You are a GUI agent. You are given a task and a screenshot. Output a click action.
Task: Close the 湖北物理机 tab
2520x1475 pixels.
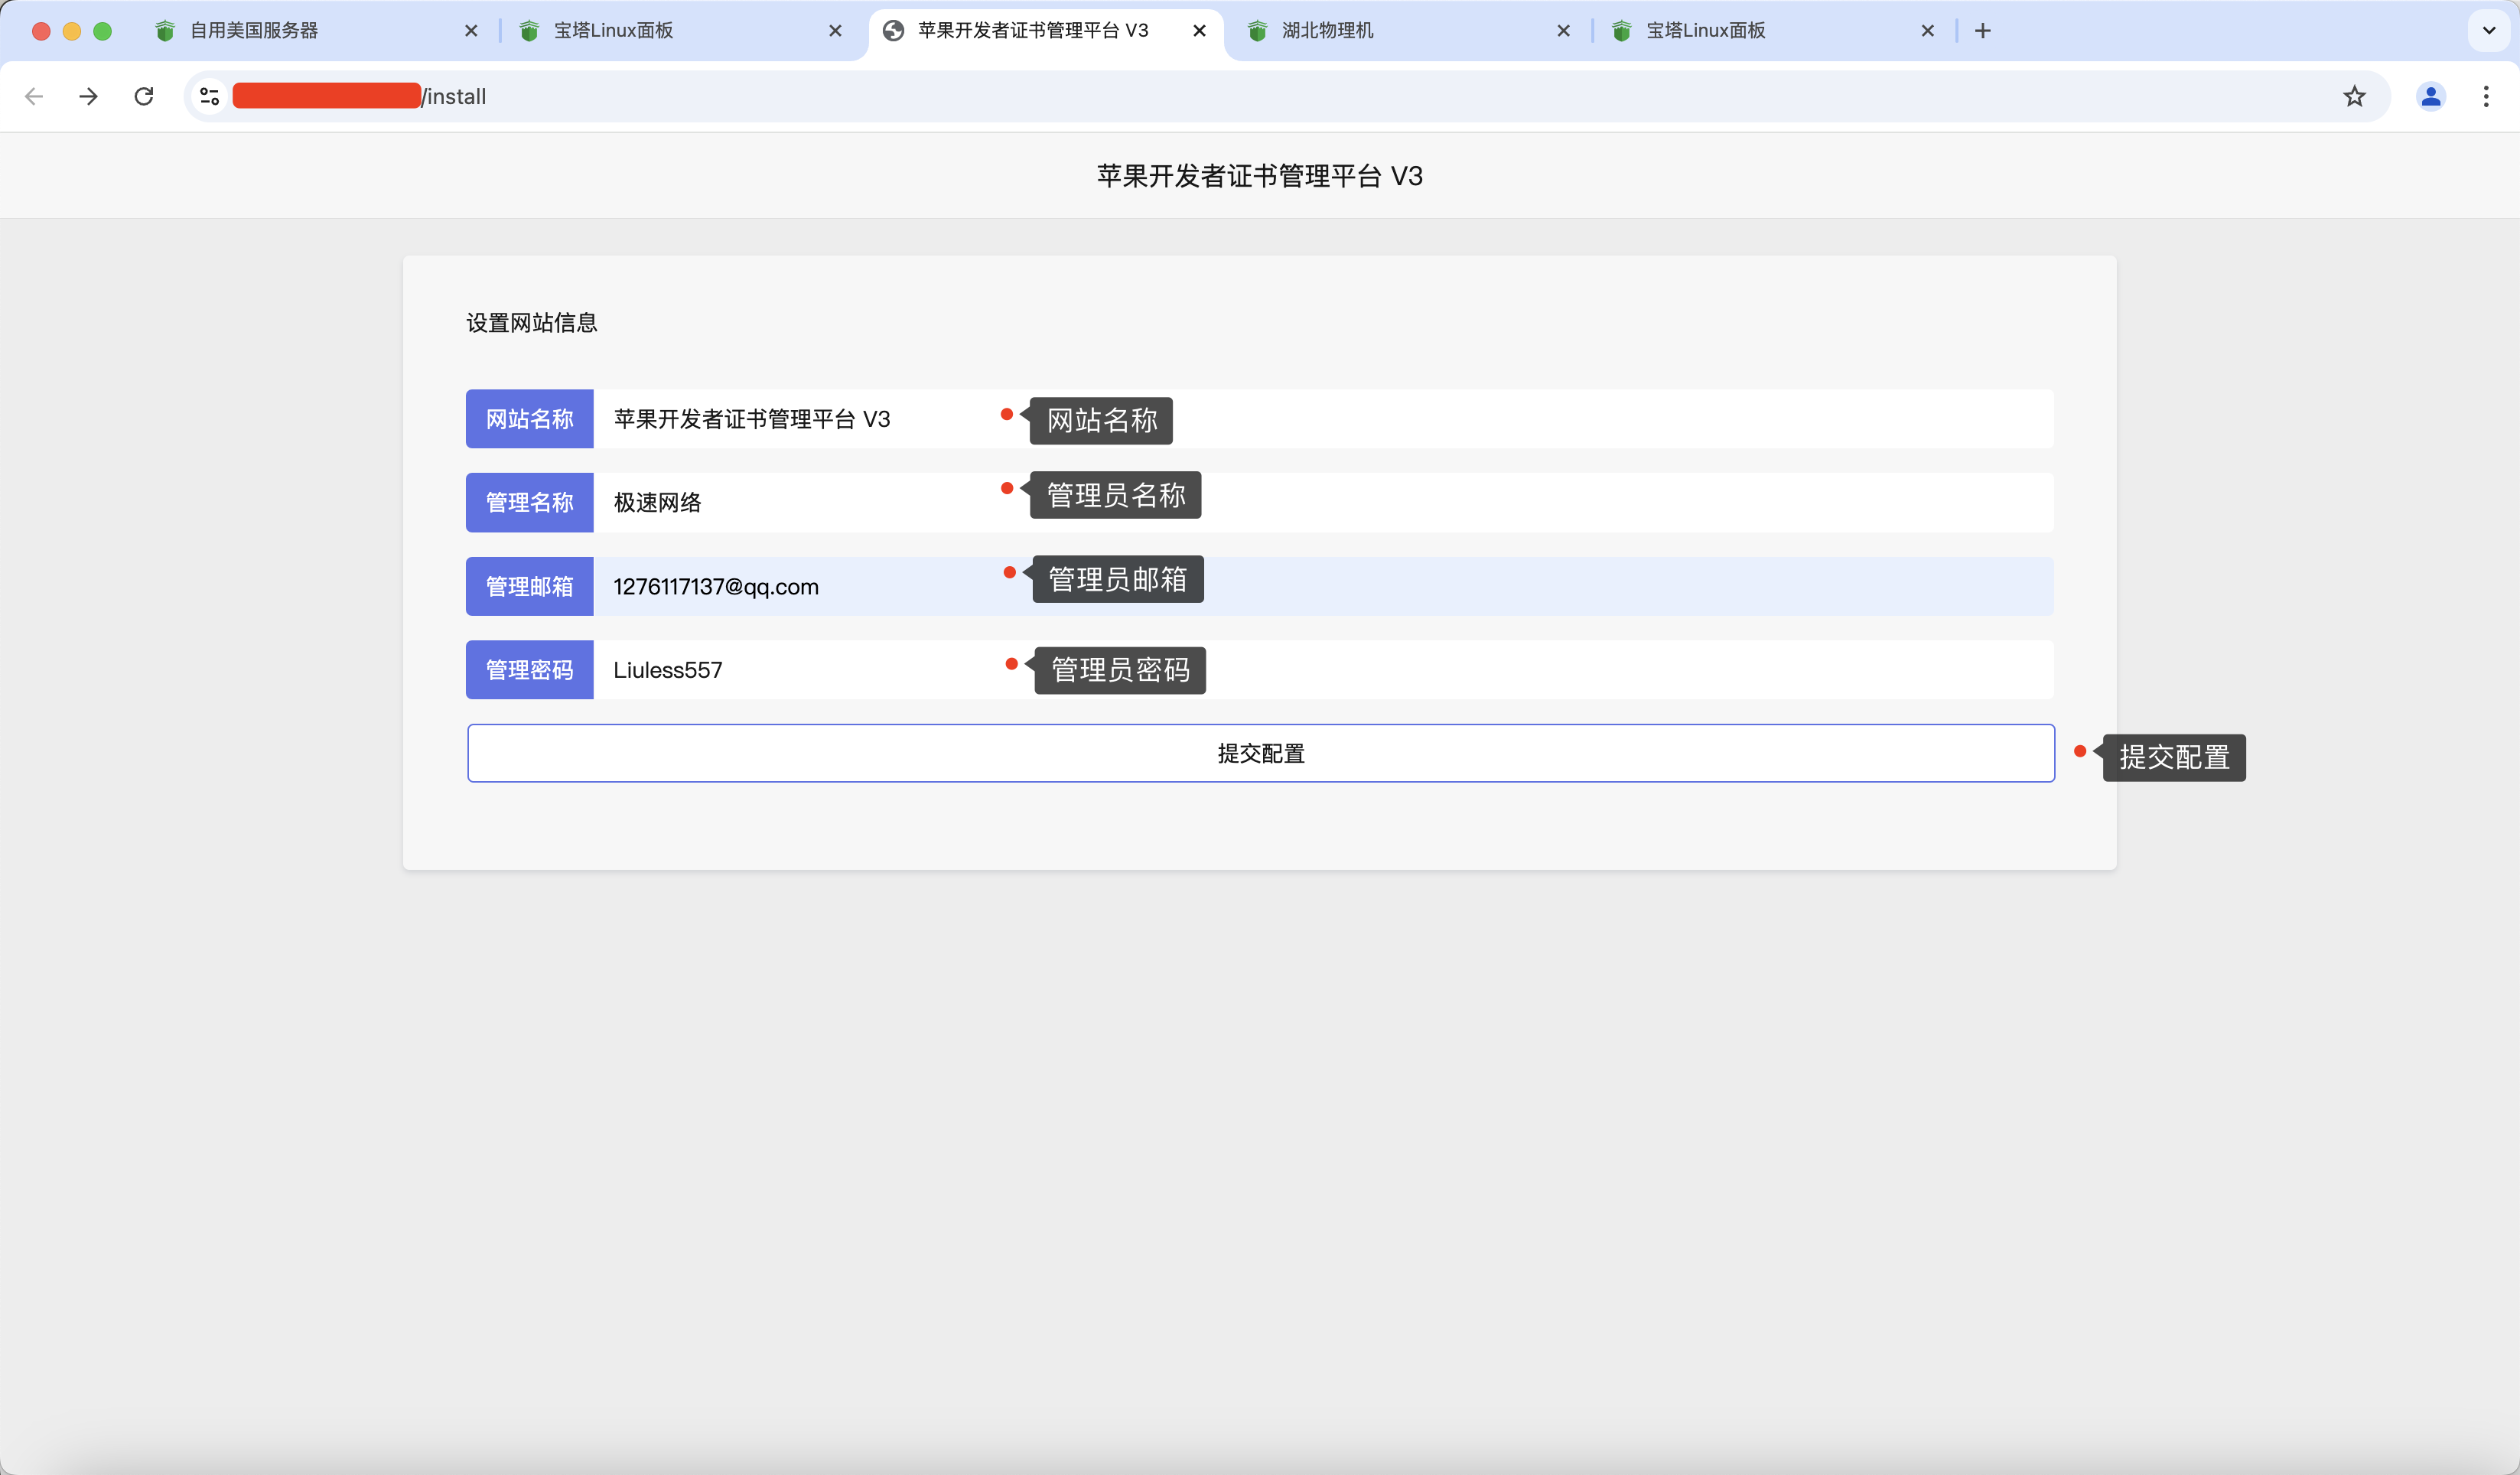click(x=1563, y=31)
